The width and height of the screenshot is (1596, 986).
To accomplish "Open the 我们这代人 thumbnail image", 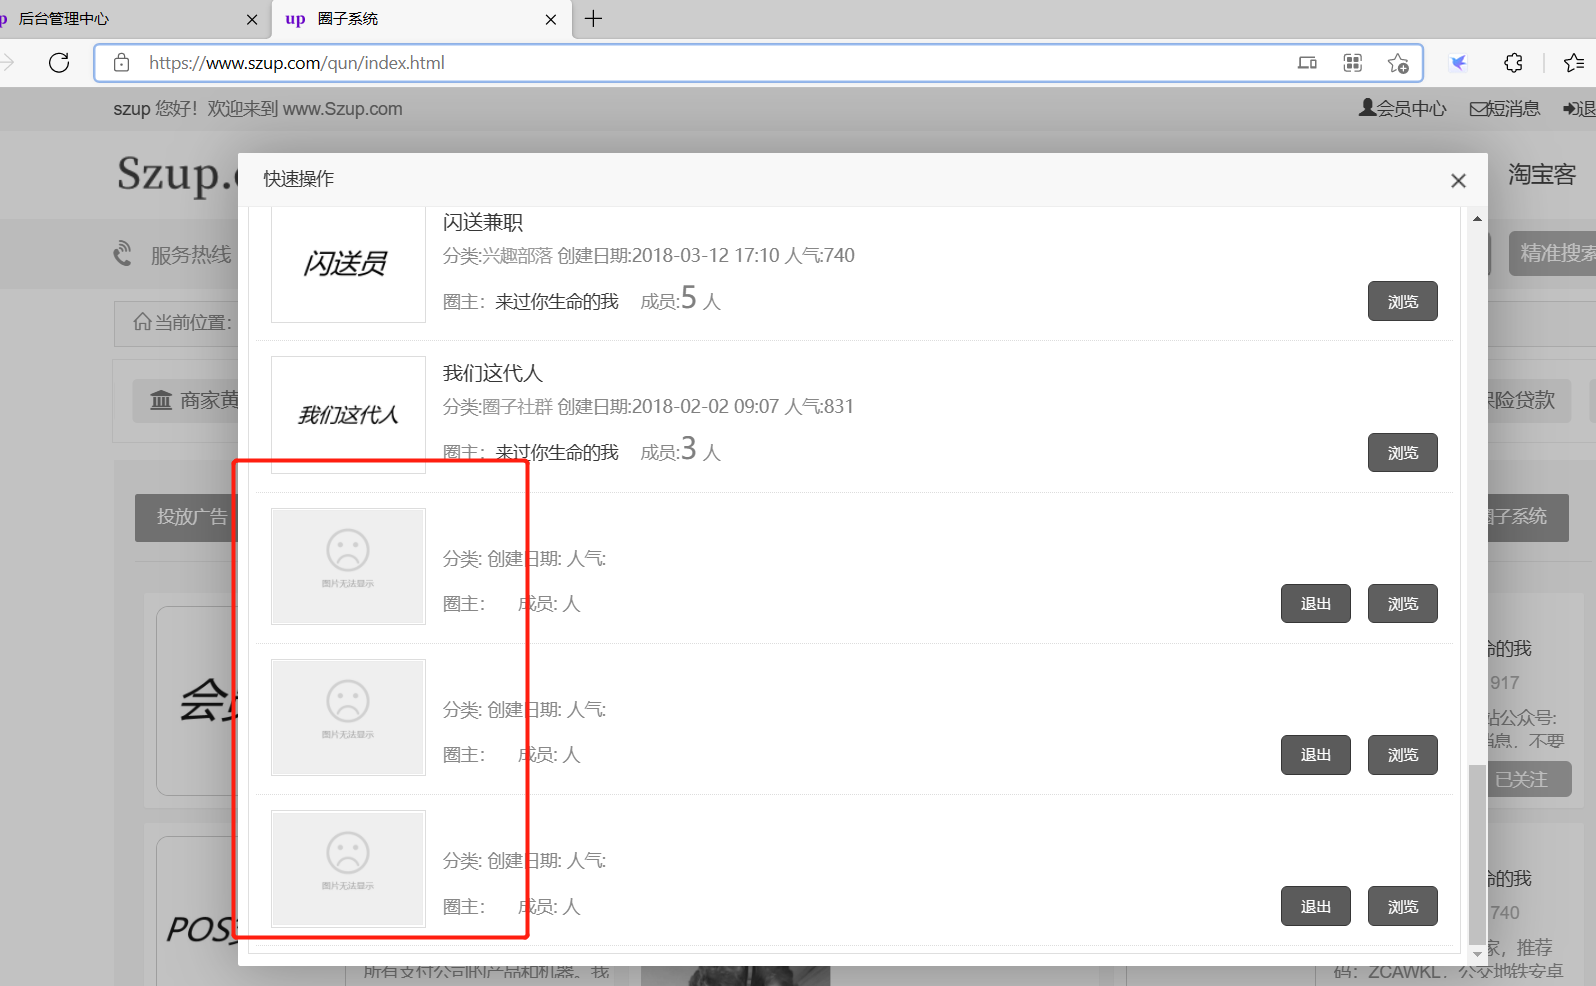I will [348, 414].
